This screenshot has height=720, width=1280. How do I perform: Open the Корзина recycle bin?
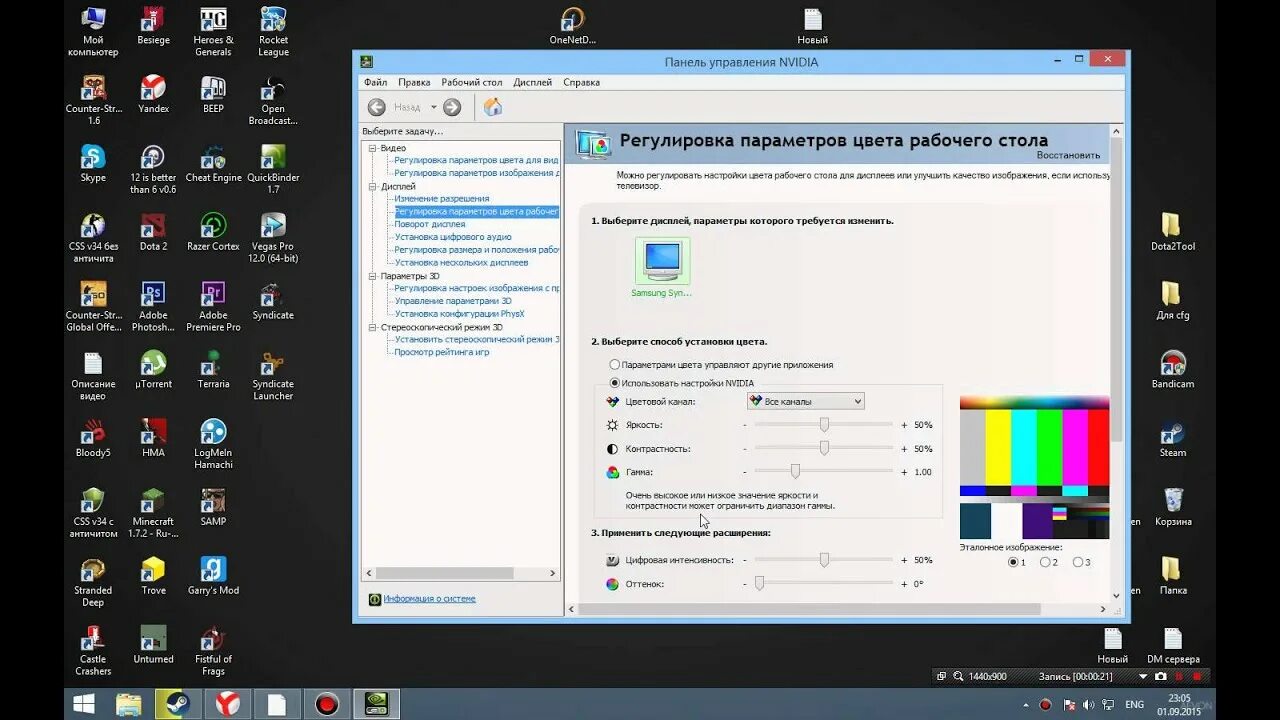1173,508
